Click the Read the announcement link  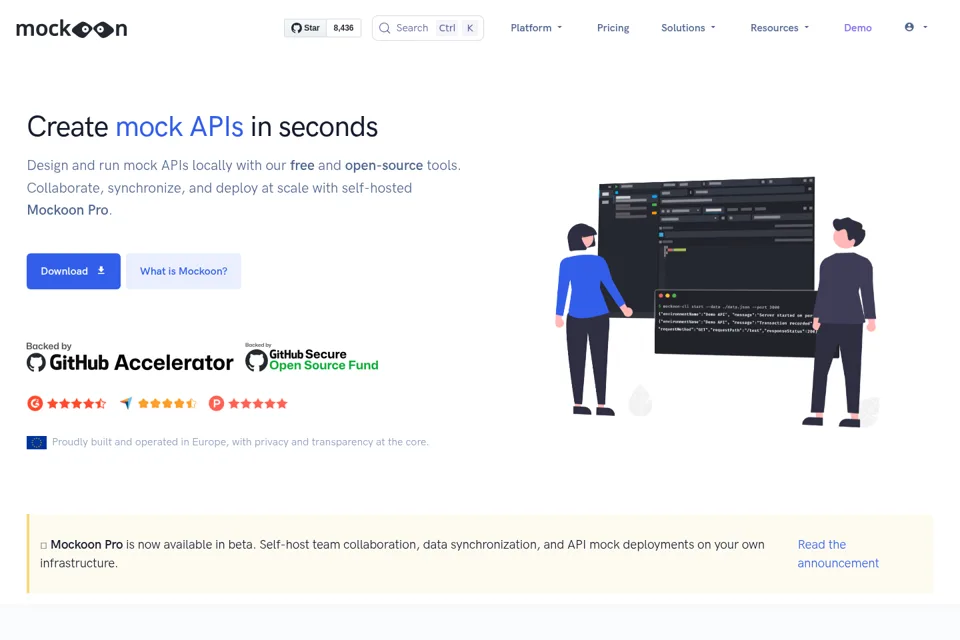[838, 554]
